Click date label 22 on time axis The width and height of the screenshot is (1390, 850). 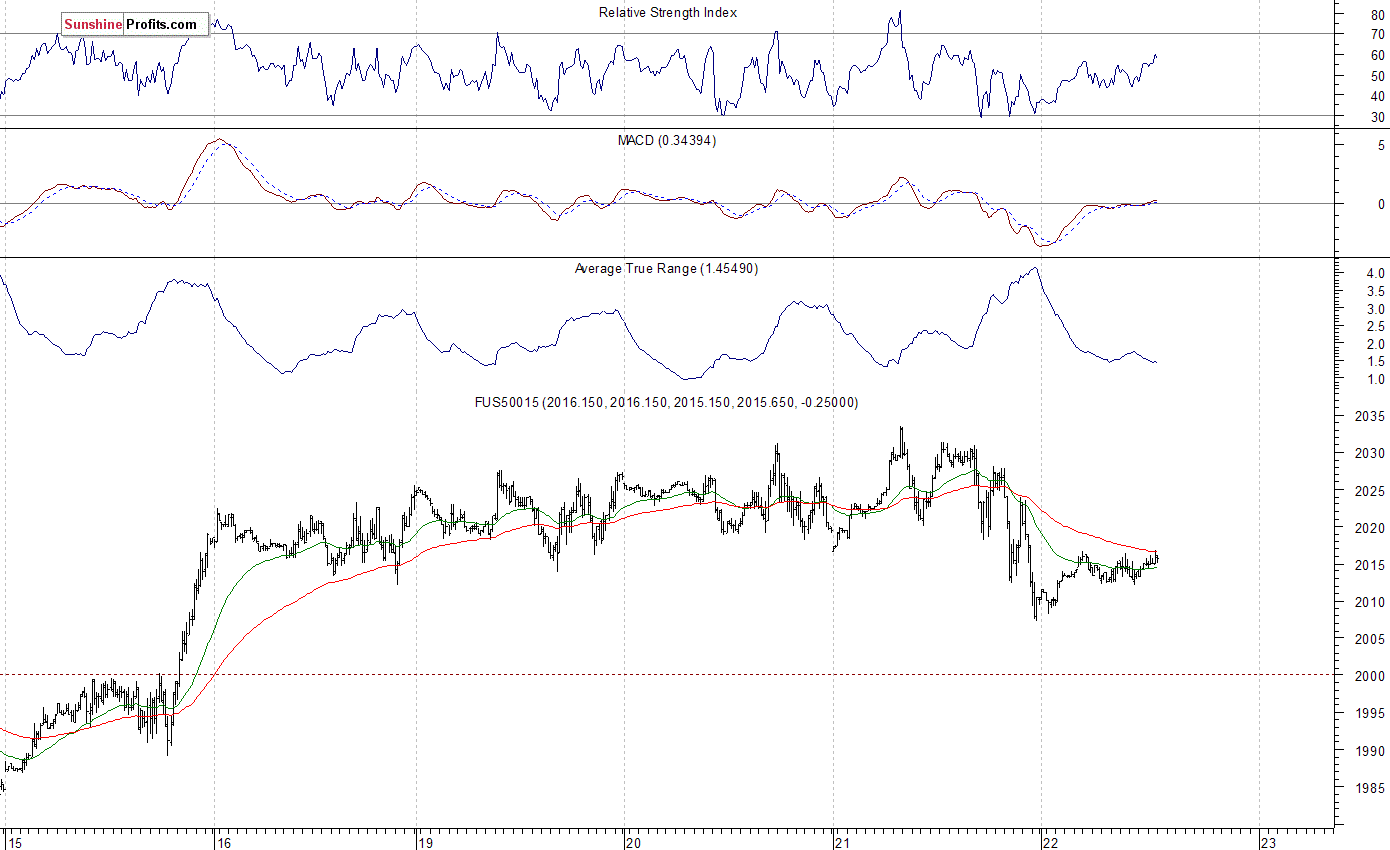[x=1050, y=842]
